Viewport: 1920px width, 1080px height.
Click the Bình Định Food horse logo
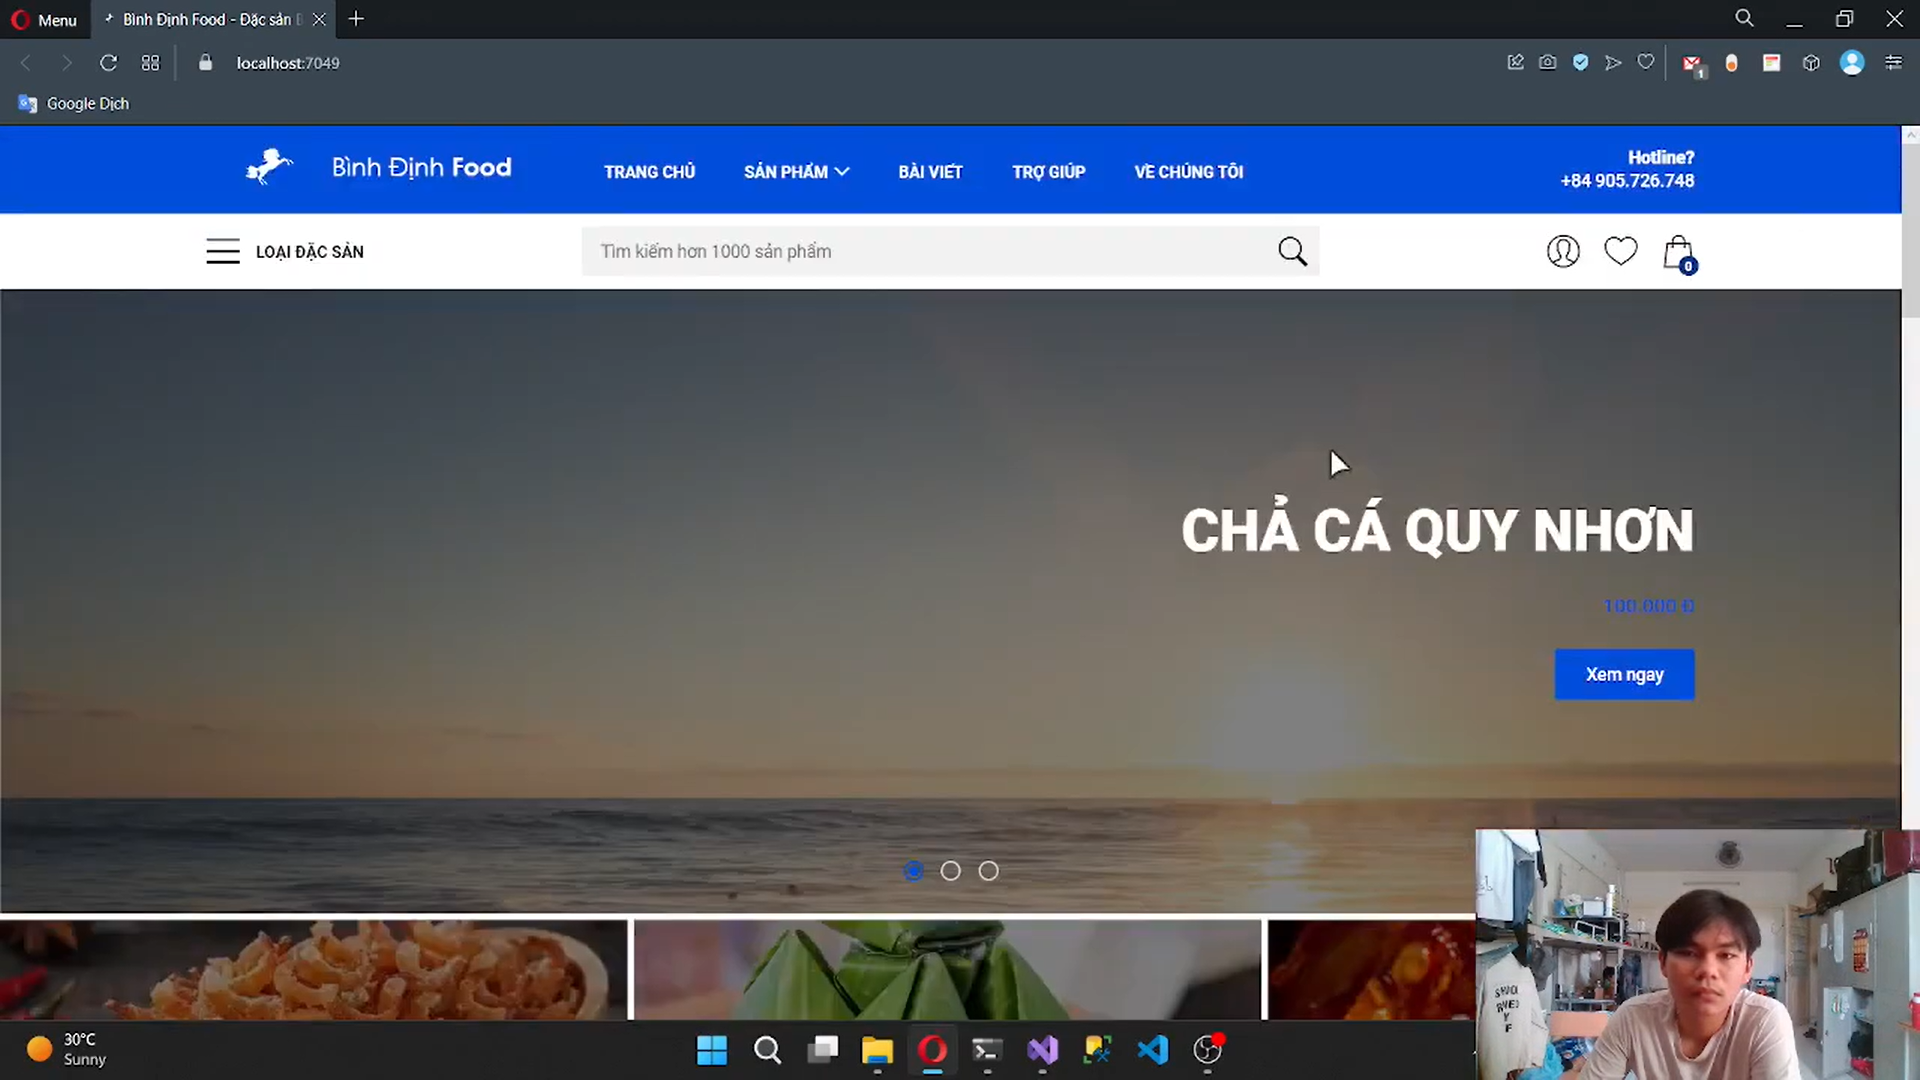point(270,167)
